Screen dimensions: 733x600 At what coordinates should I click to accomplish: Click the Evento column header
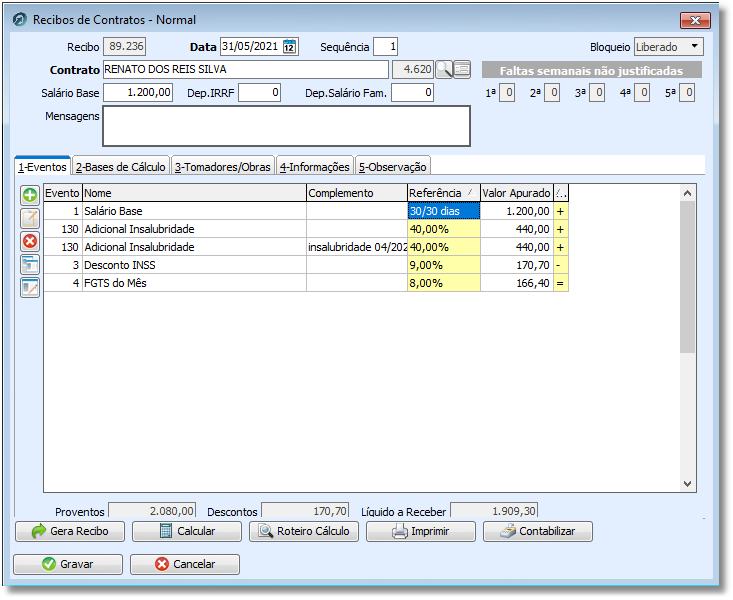pos(63,193)
